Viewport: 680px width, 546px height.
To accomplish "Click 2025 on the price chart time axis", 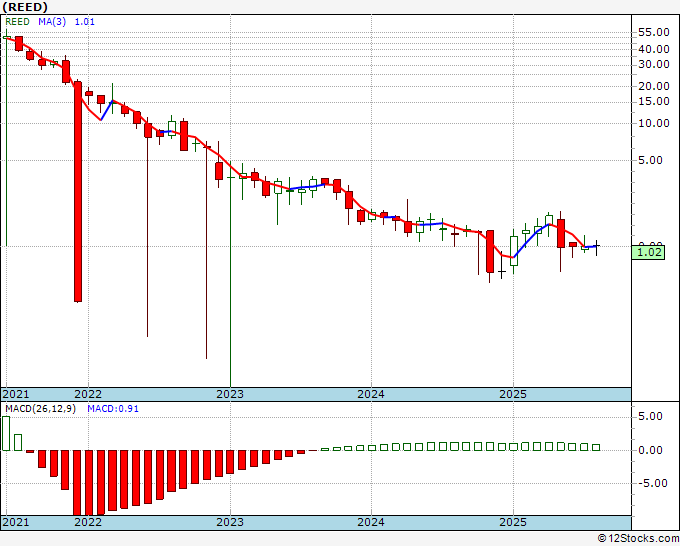I will (513, 394).
